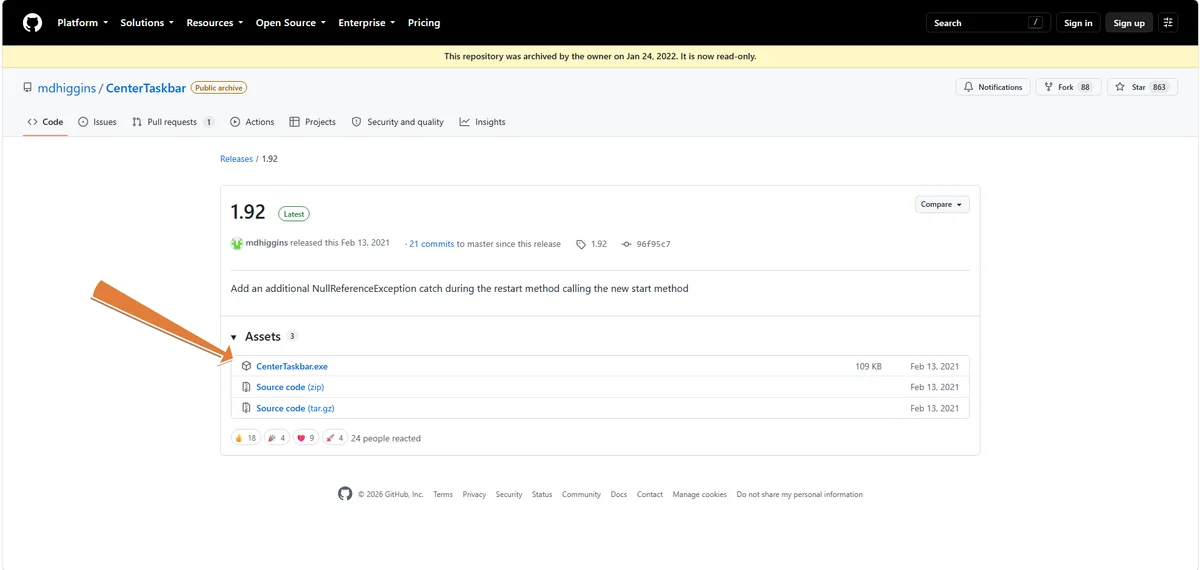Expand the Enterprise menu

coord(366,22)
